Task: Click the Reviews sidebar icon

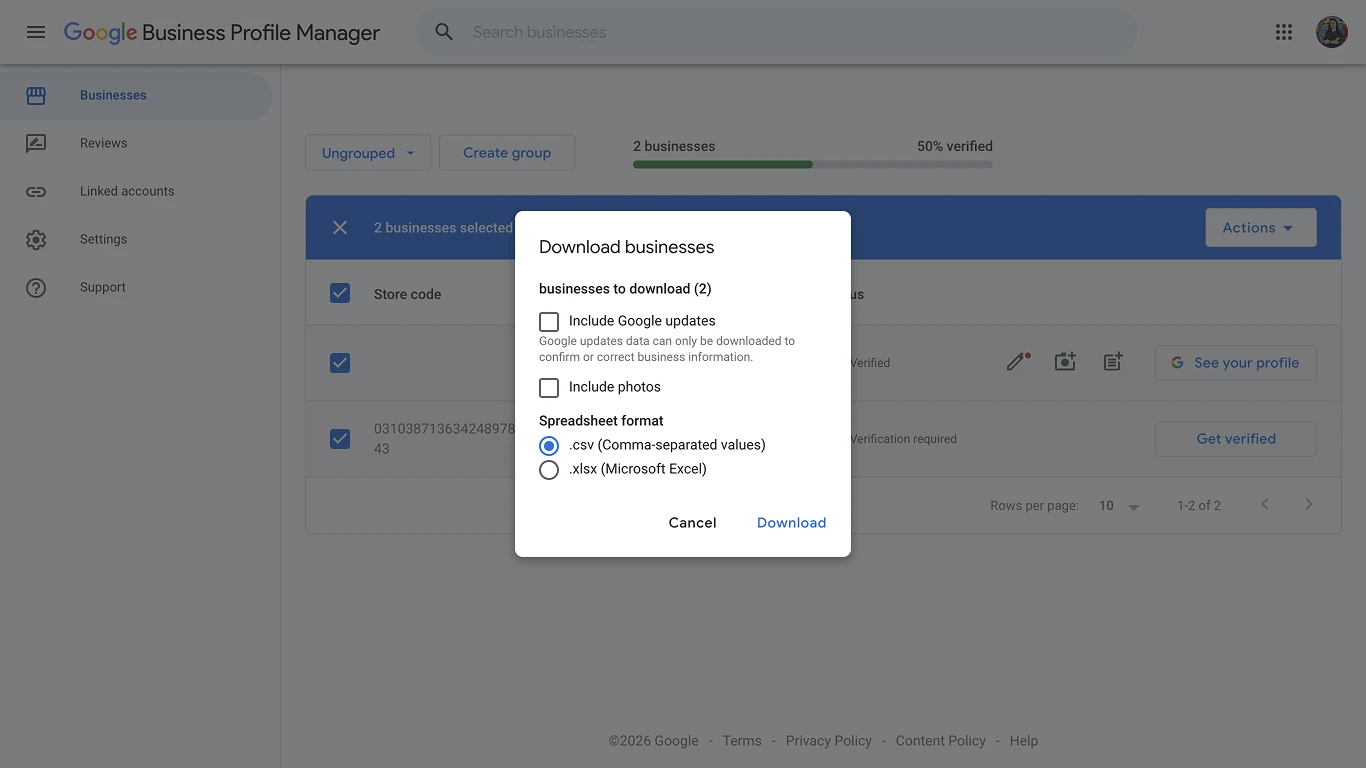Action: [36, 144]
